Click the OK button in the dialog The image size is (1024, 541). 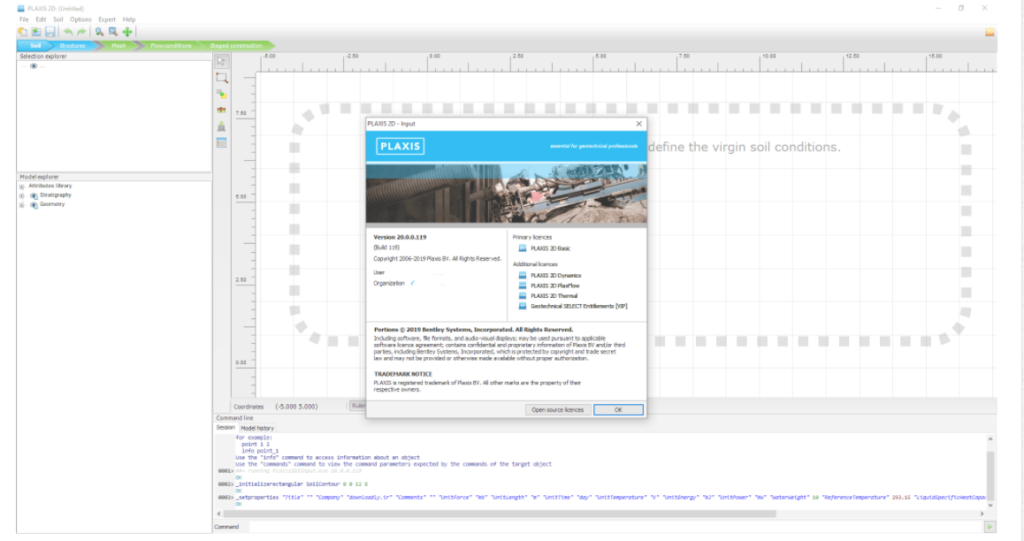[x=618, y=410]
